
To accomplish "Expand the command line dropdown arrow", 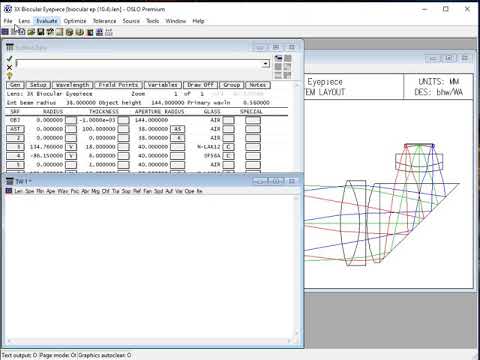I will [x=265, y=64].
